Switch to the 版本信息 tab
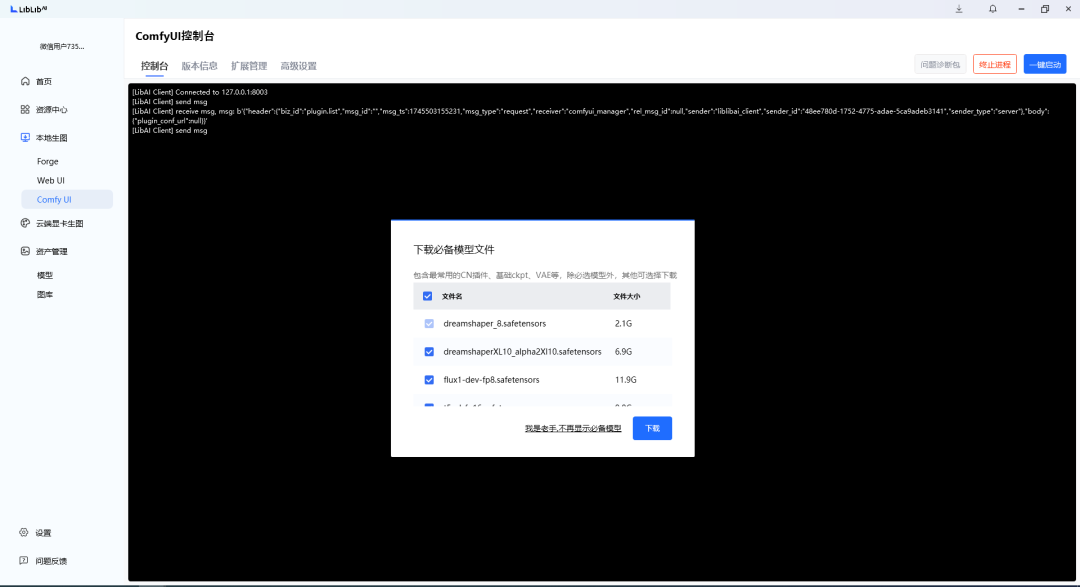 click(x=199, y=66)
